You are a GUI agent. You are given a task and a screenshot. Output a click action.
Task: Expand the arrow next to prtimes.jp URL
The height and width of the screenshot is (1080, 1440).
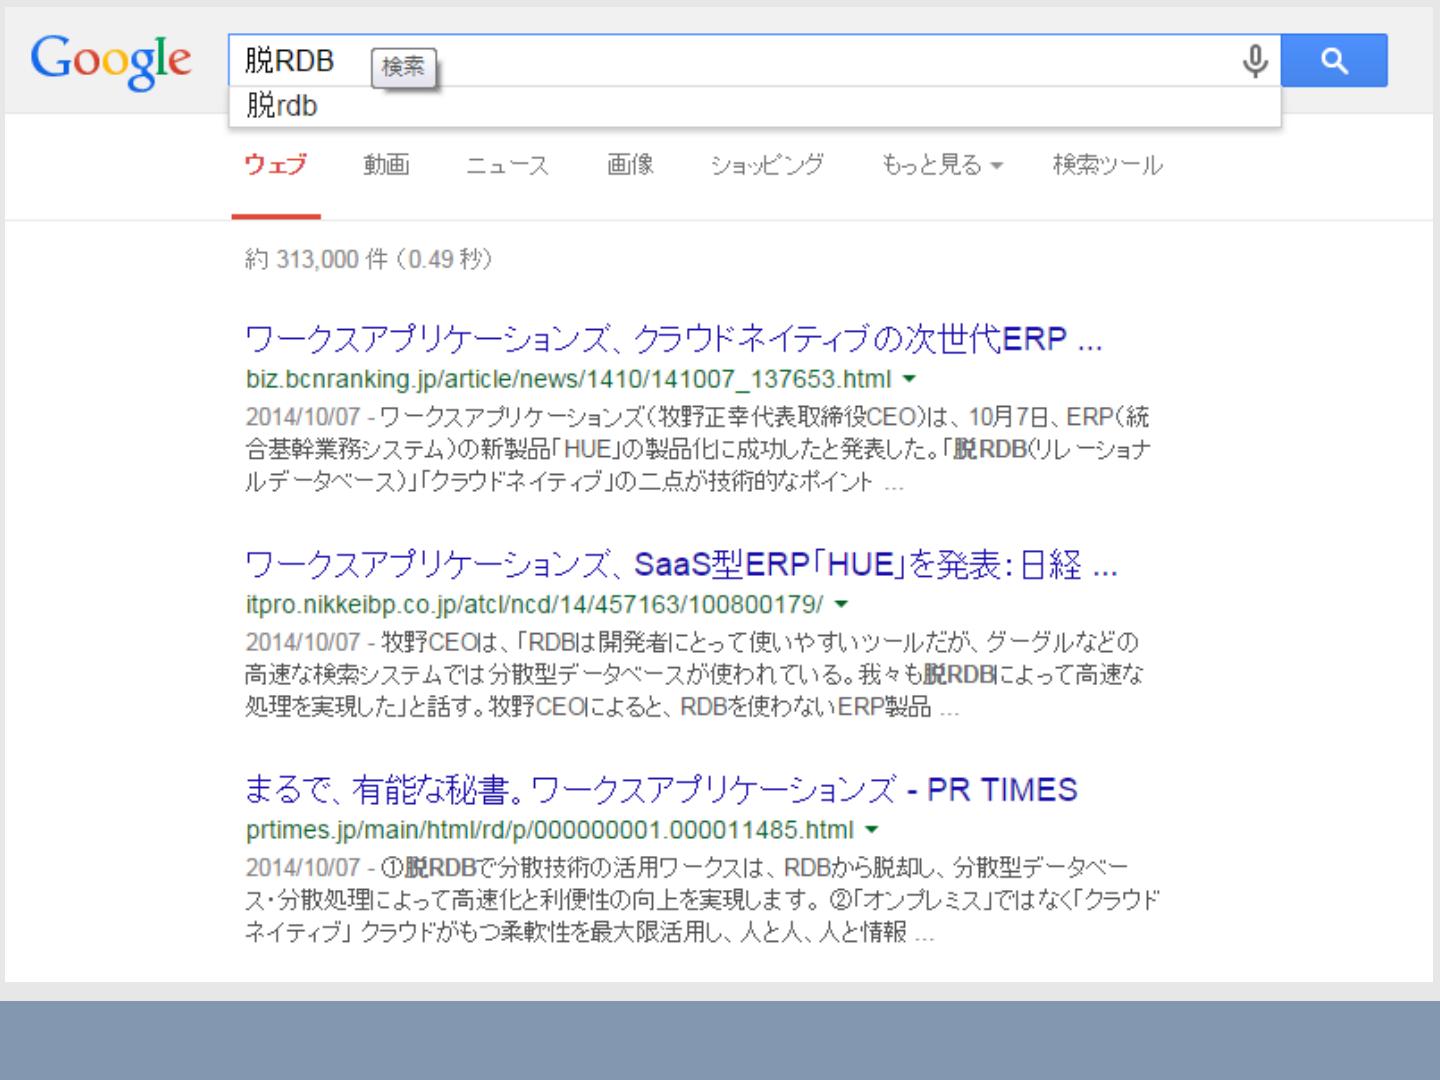click(872, 830)
